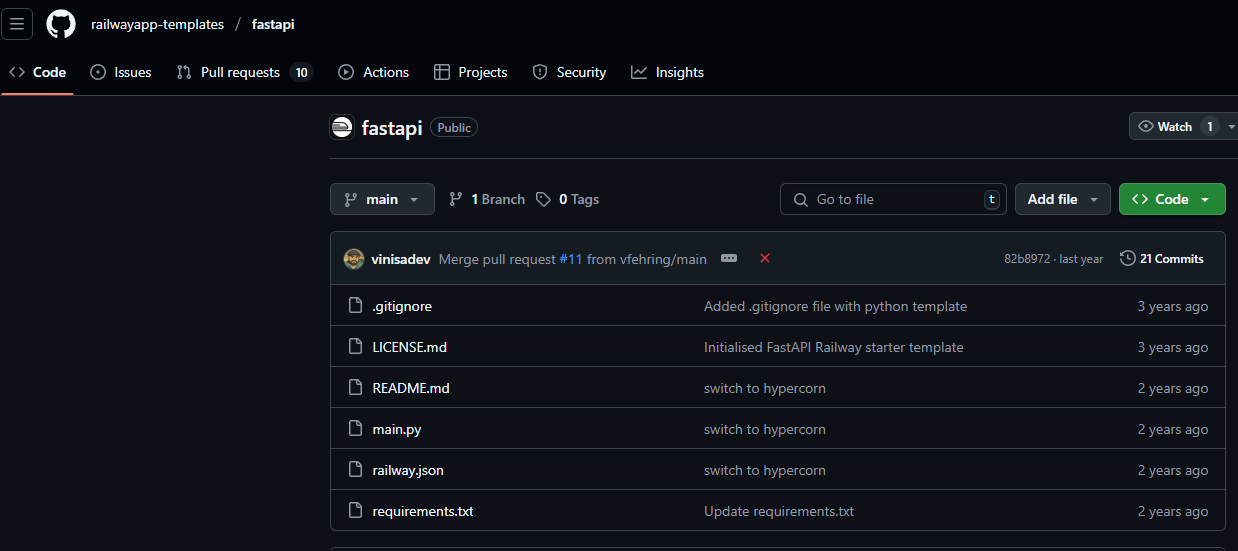Go to the Actions tab
The image size is (1238, 551).
[x=374, y=72]
